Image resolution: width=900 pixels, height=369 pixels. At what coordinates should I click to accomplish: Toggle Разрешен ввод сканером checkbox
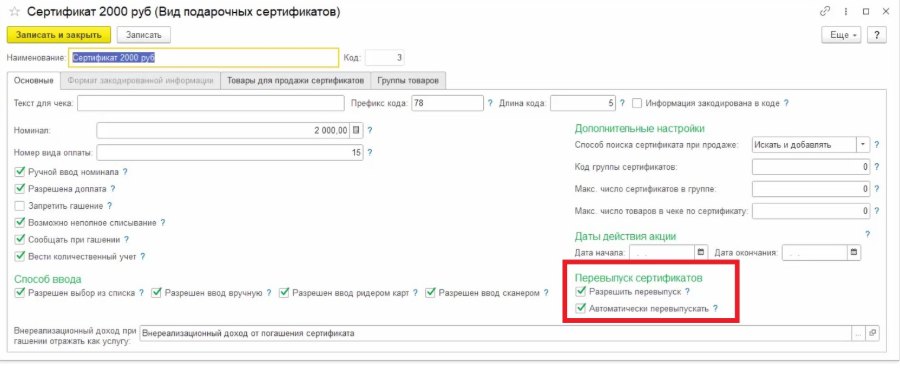(430, 293)
